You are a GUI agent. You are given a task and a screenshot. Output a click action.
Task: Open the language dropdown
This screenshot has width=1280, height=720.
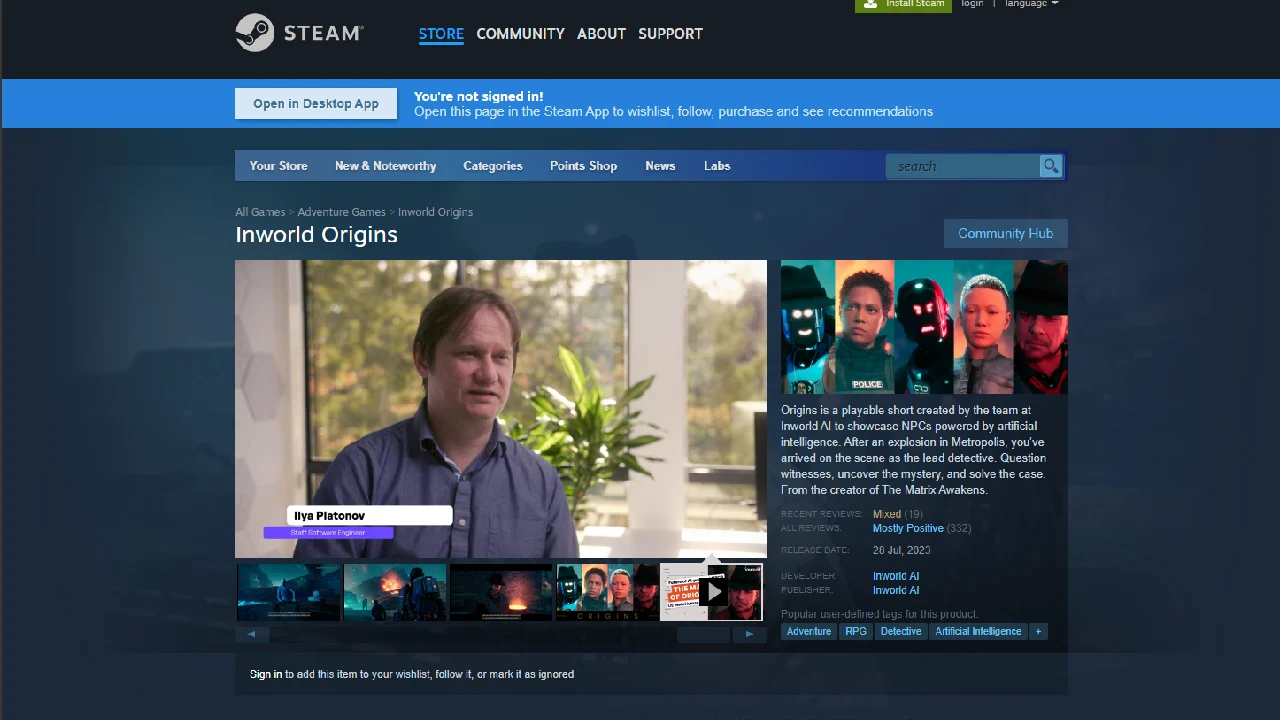pos(1031,4)
